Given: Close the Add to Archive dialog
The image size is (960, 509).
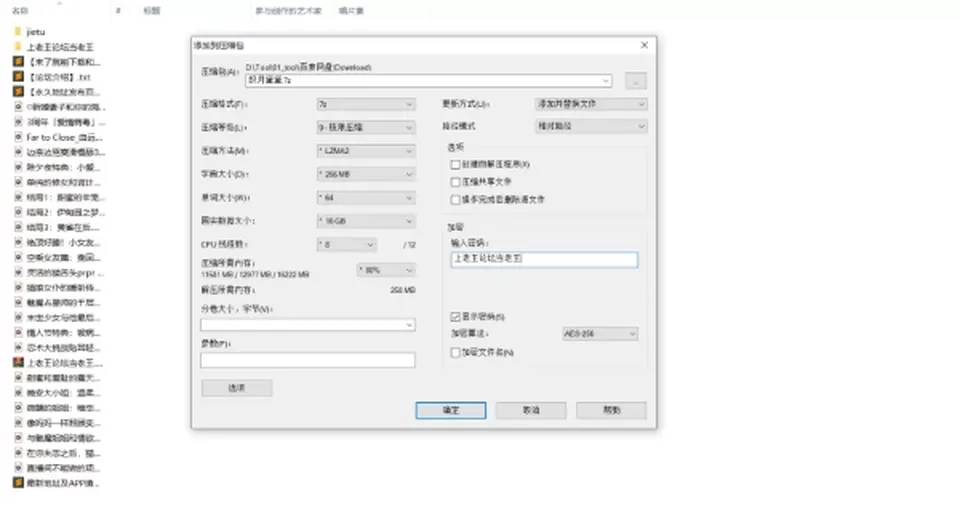Looking at the screenshot, I should click(644, 45).
